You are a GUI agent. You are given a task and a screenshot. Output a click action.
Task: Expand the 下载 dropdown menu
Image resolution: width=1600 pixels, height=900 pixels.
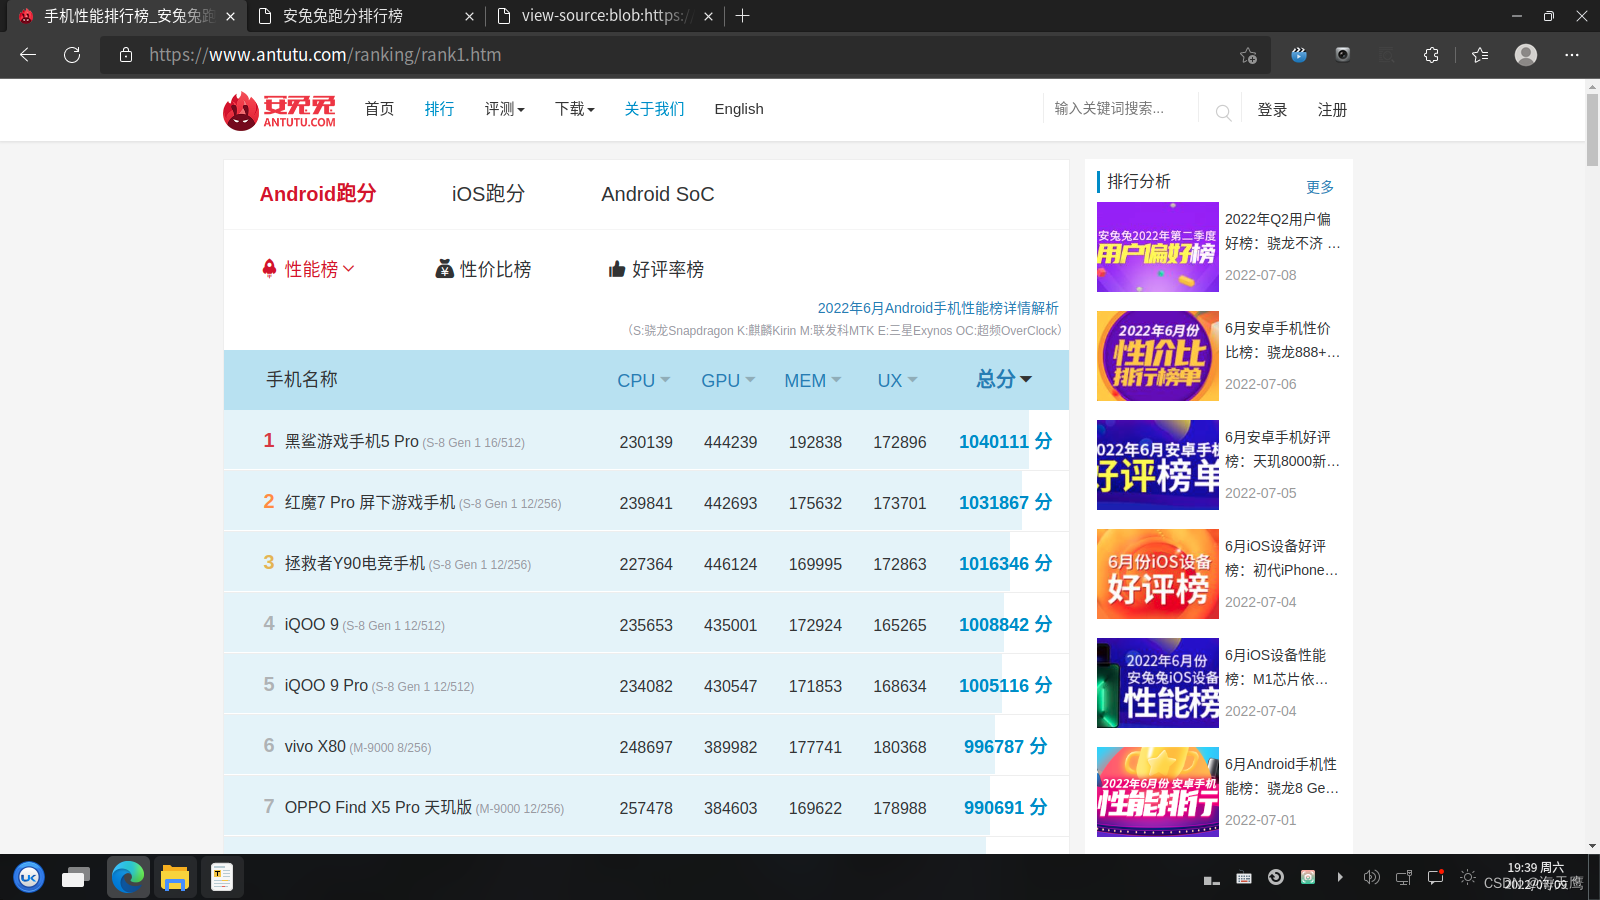tap(575, 109)
